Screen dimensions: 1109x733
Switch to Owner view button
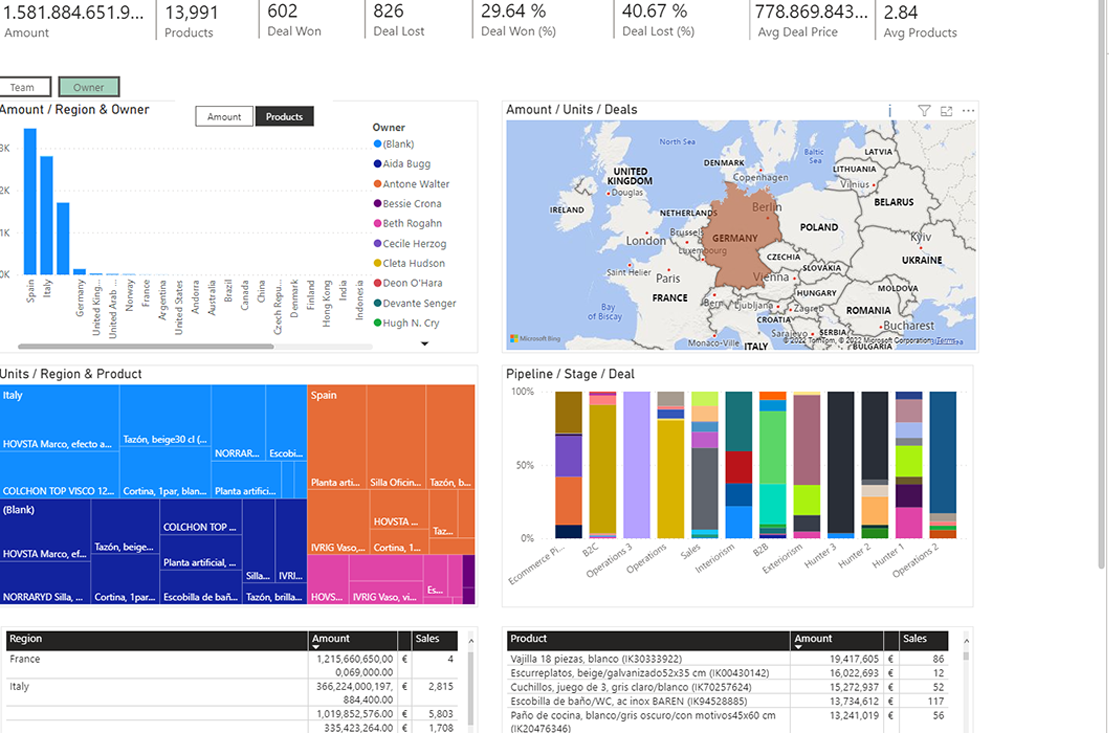click(x=88, y=87)
